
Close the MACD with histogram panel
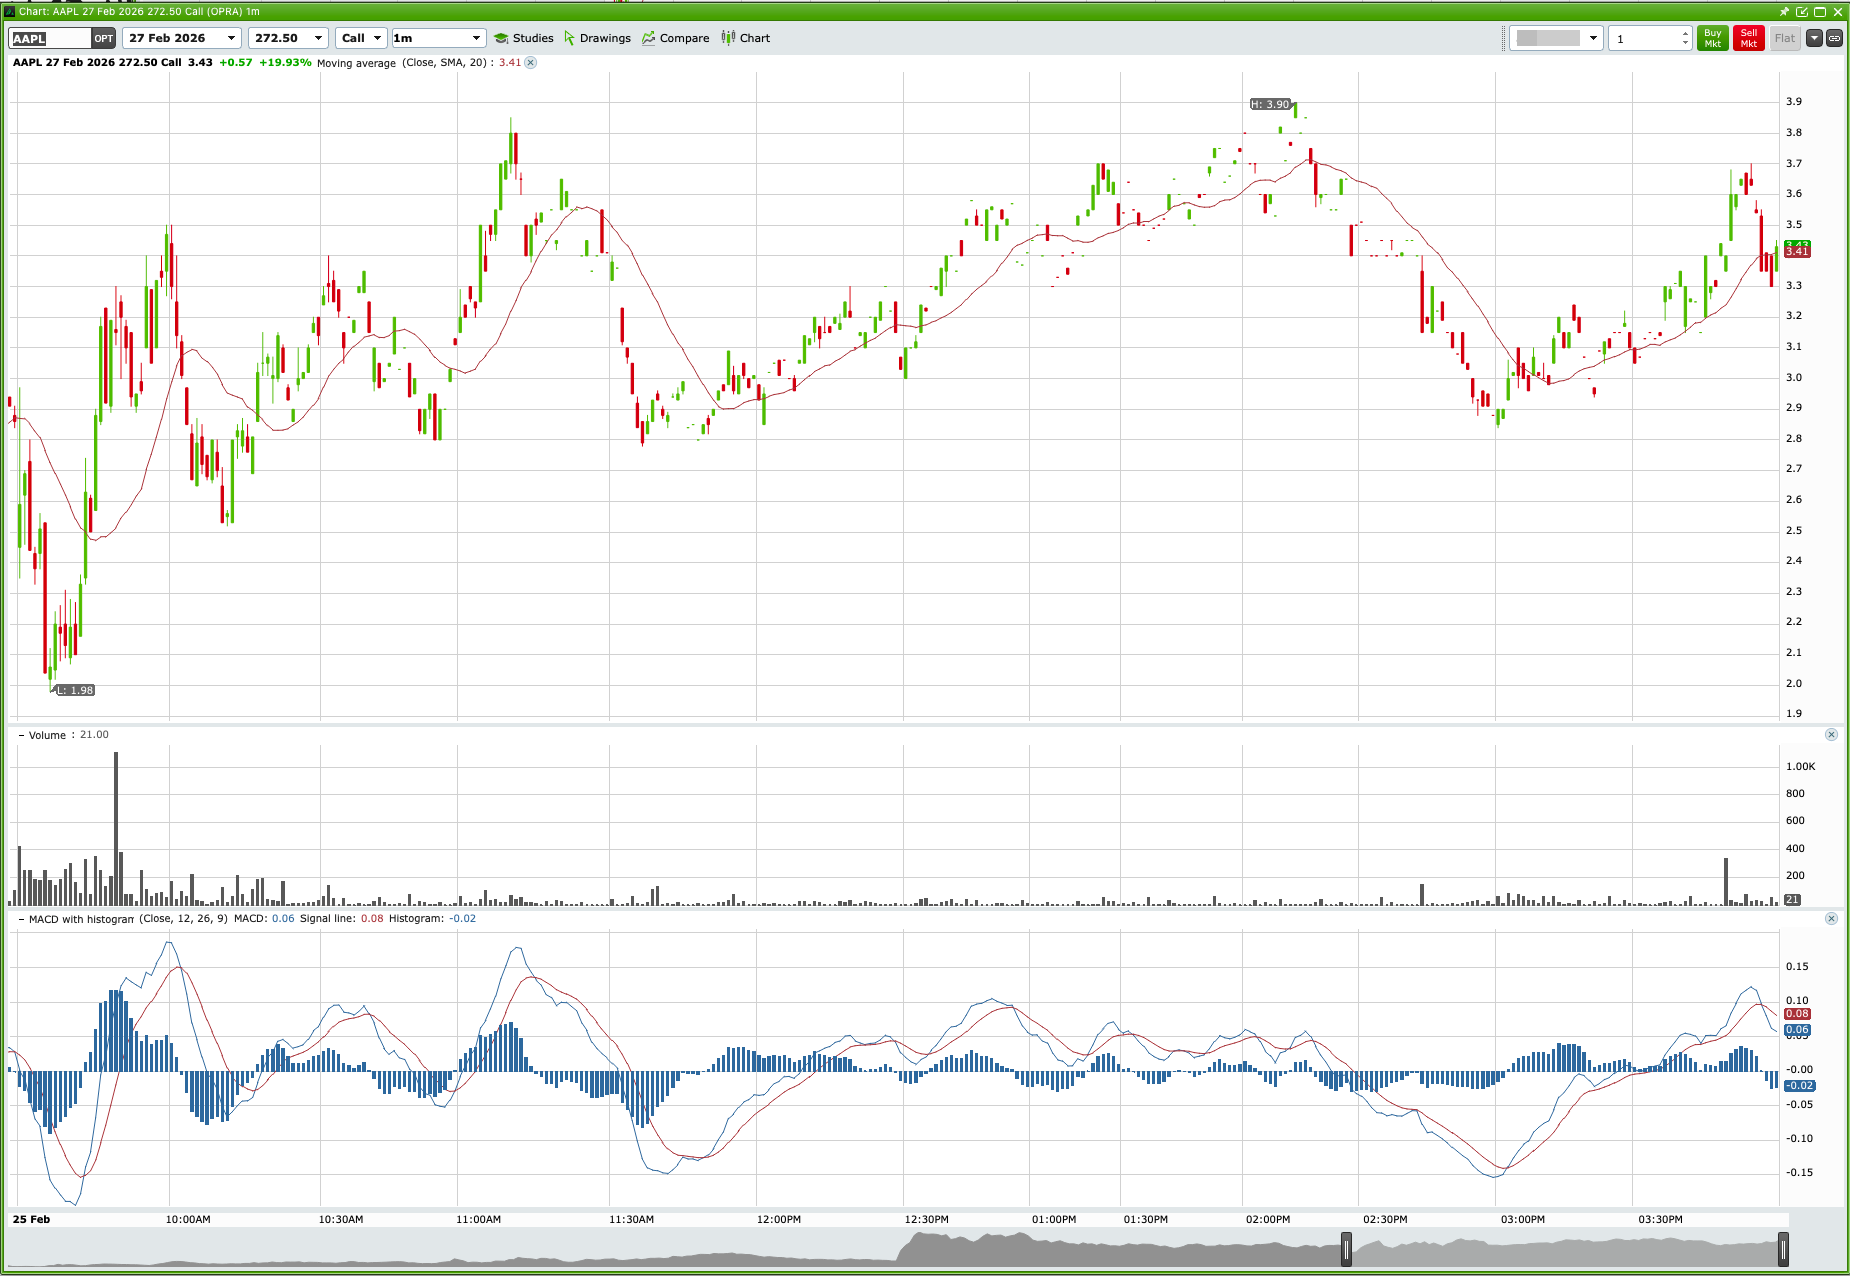[1831, 918]
